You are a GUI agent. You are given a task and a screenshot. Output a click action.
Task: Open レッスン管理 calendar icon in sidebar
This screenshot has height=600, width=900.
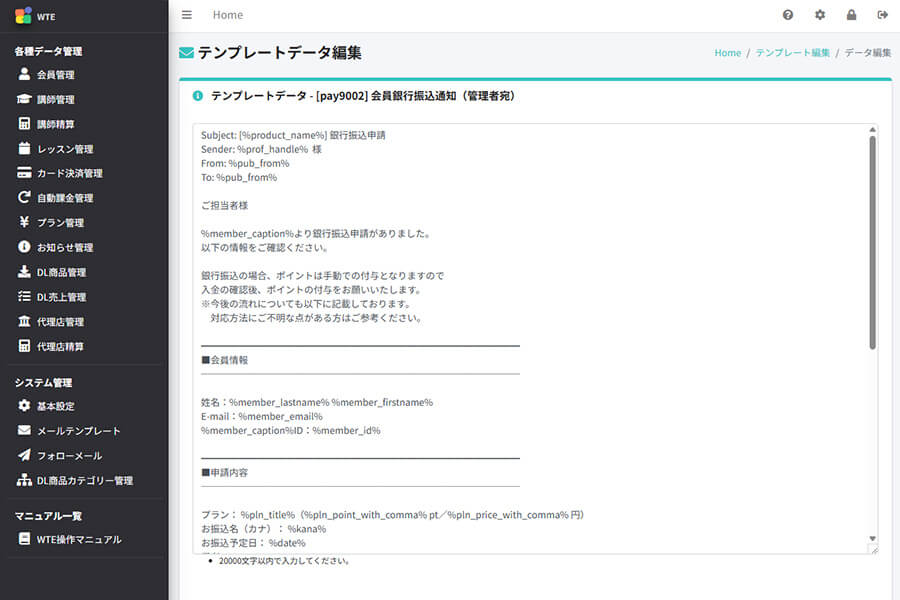24,148
